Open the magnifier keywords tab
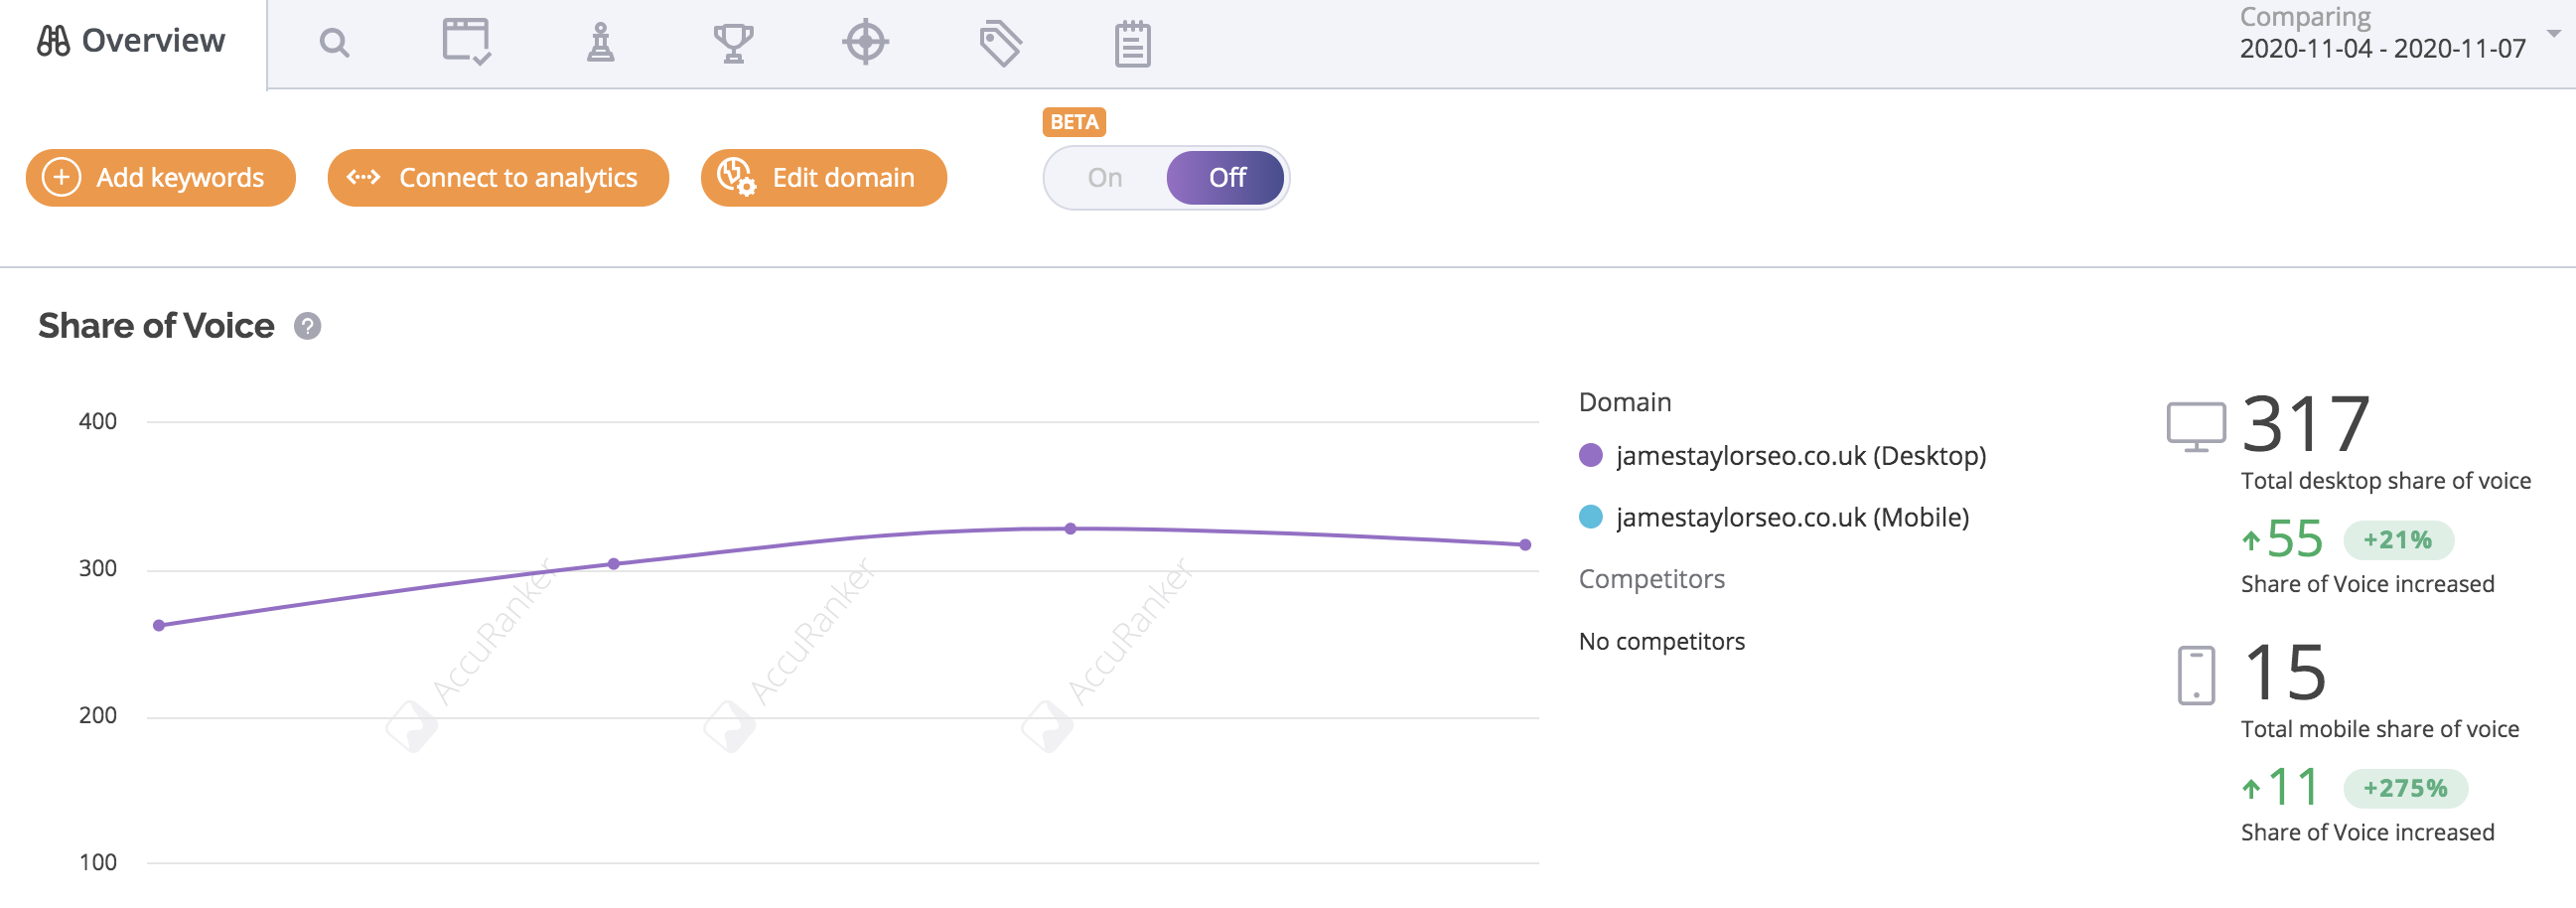This screenshot has height=908, width=2576. coord(334,43)
